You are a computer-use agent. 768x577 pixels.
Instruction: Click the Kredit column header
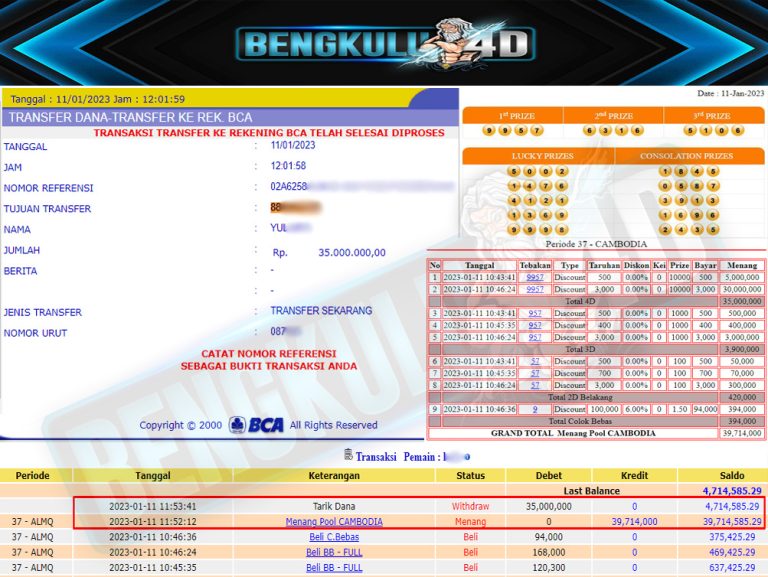tap(634, 475)
